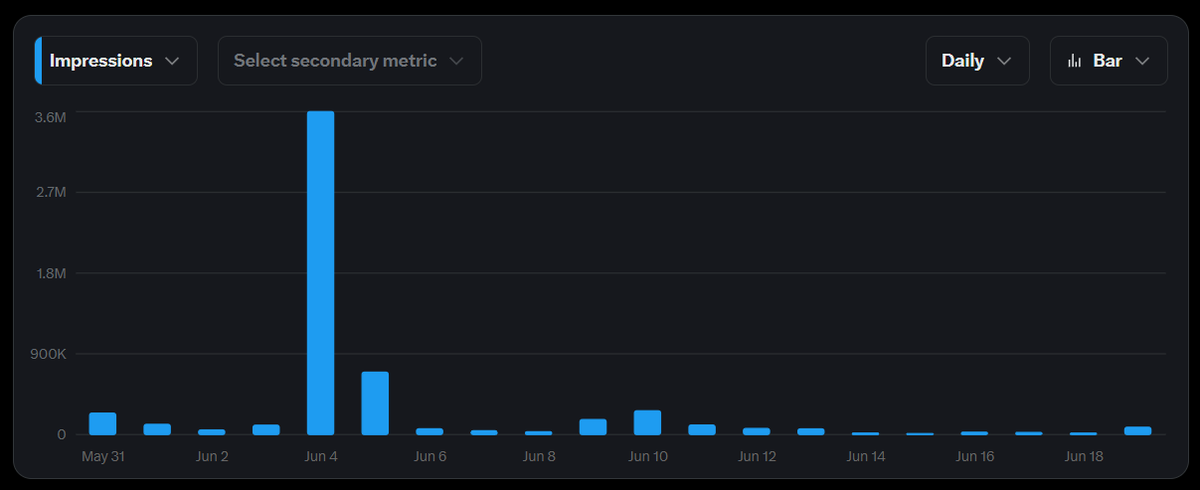Select the Jun 3 impressions bar

click(x=266, y=430)
